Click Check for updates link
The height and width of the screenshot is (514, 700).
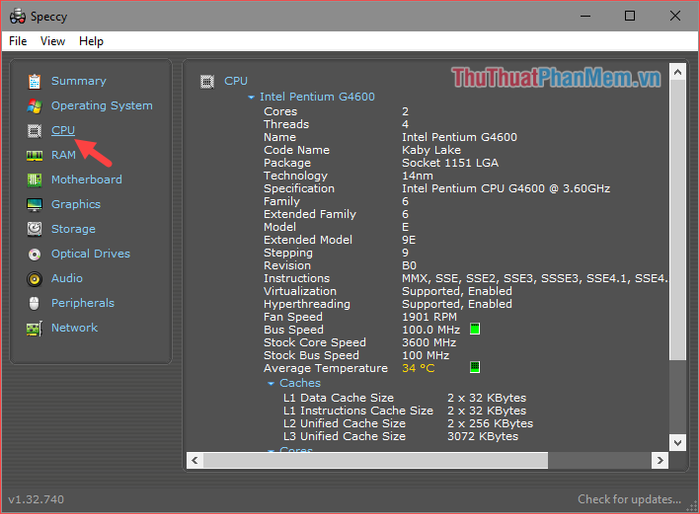(629, 499)
